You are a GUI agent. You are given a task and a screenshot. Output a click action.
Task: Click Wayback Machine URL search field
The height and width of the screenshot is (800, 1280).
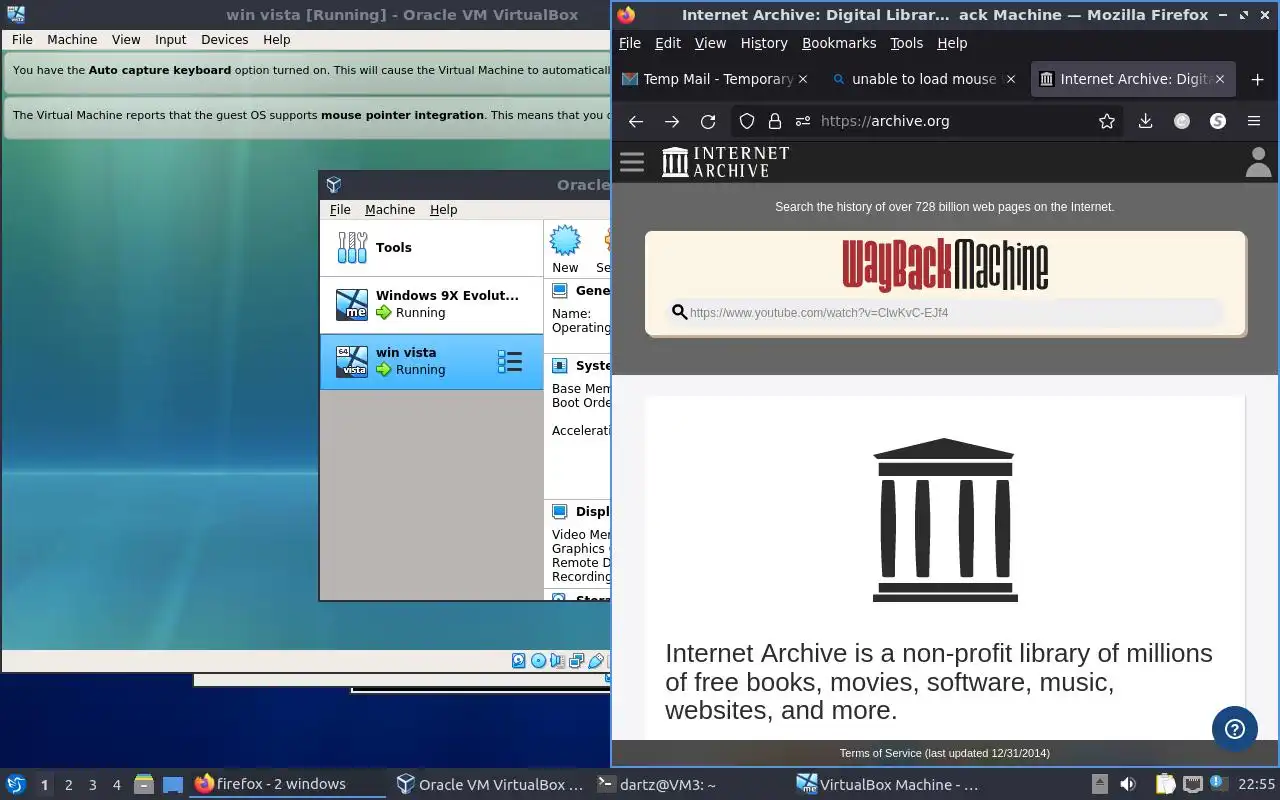click(x=945, y=312)
